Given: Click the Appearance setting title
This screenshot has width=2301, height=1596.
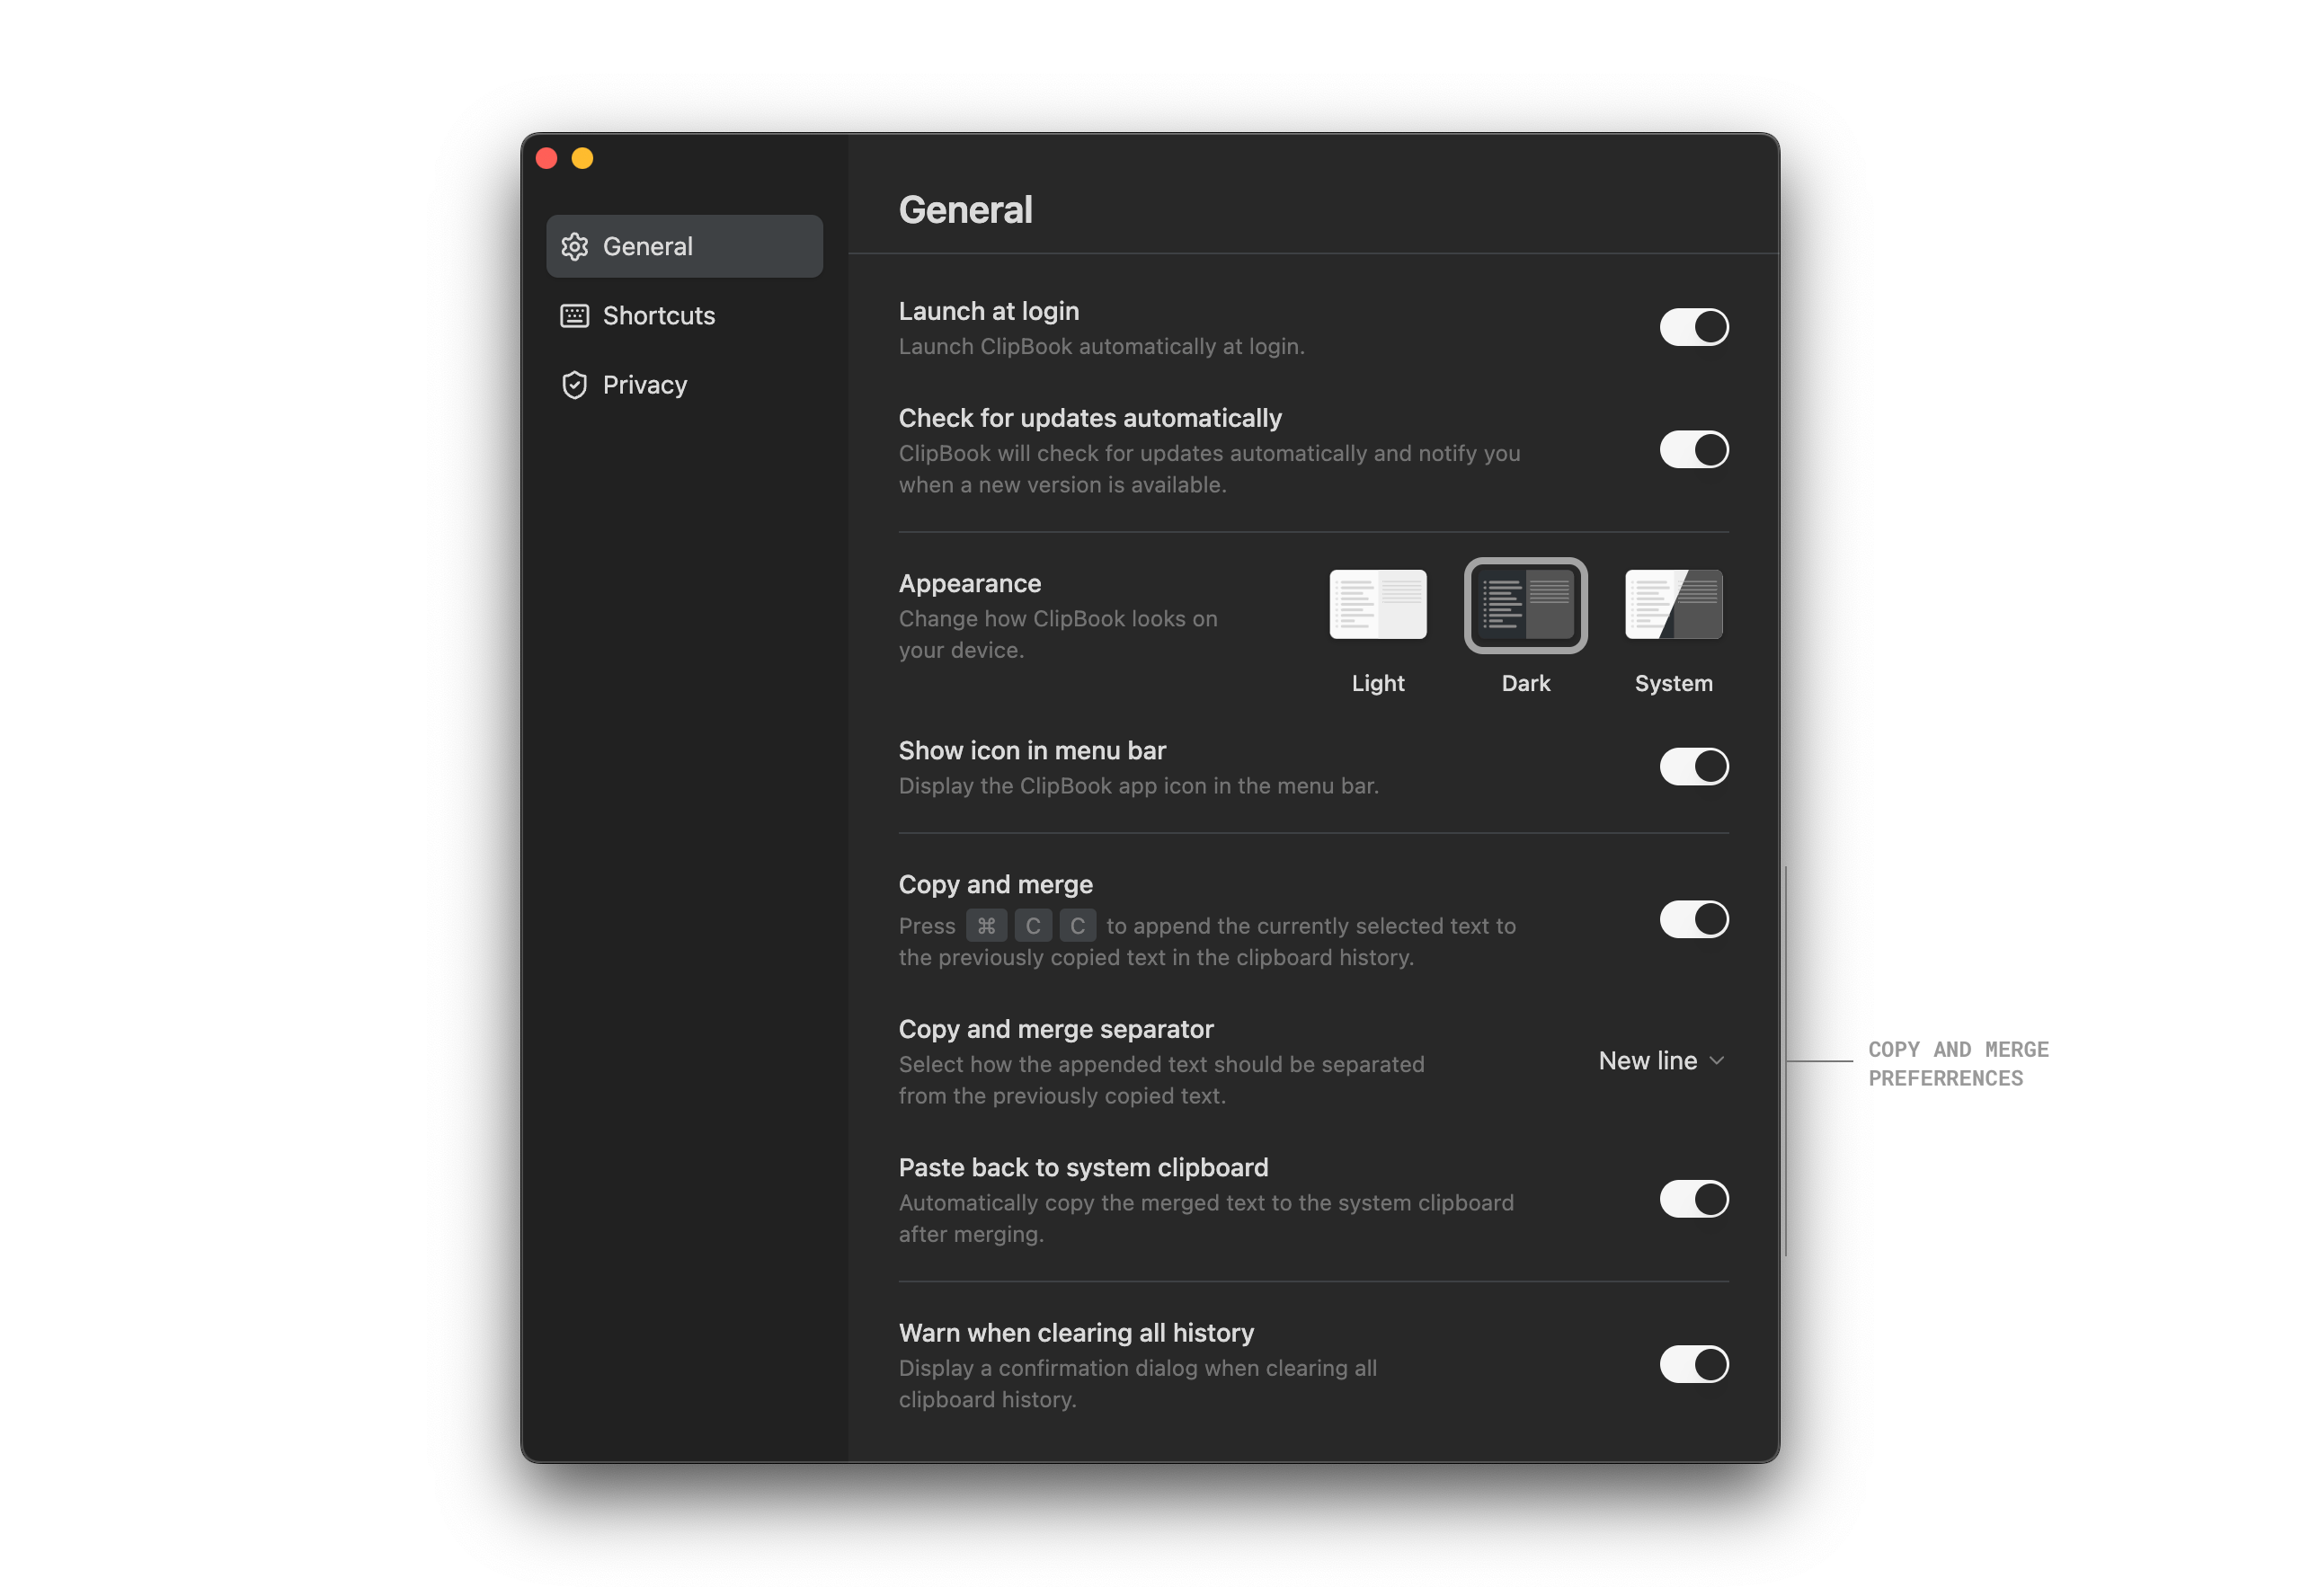Looking at the screenshot, I should point(969,583).
